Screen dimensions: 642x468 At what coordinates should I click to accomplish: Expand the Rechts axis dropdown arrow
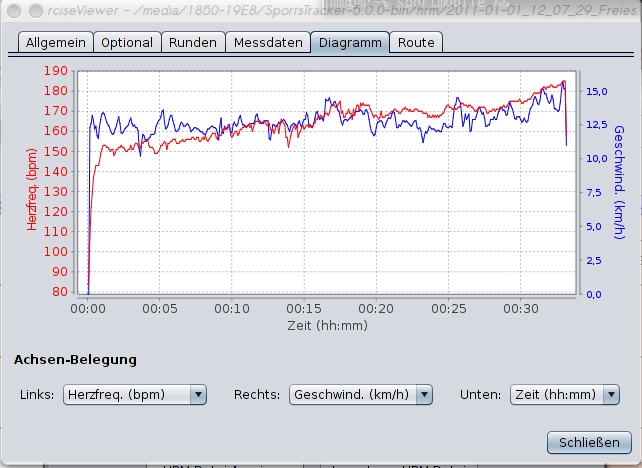point(424,395)
